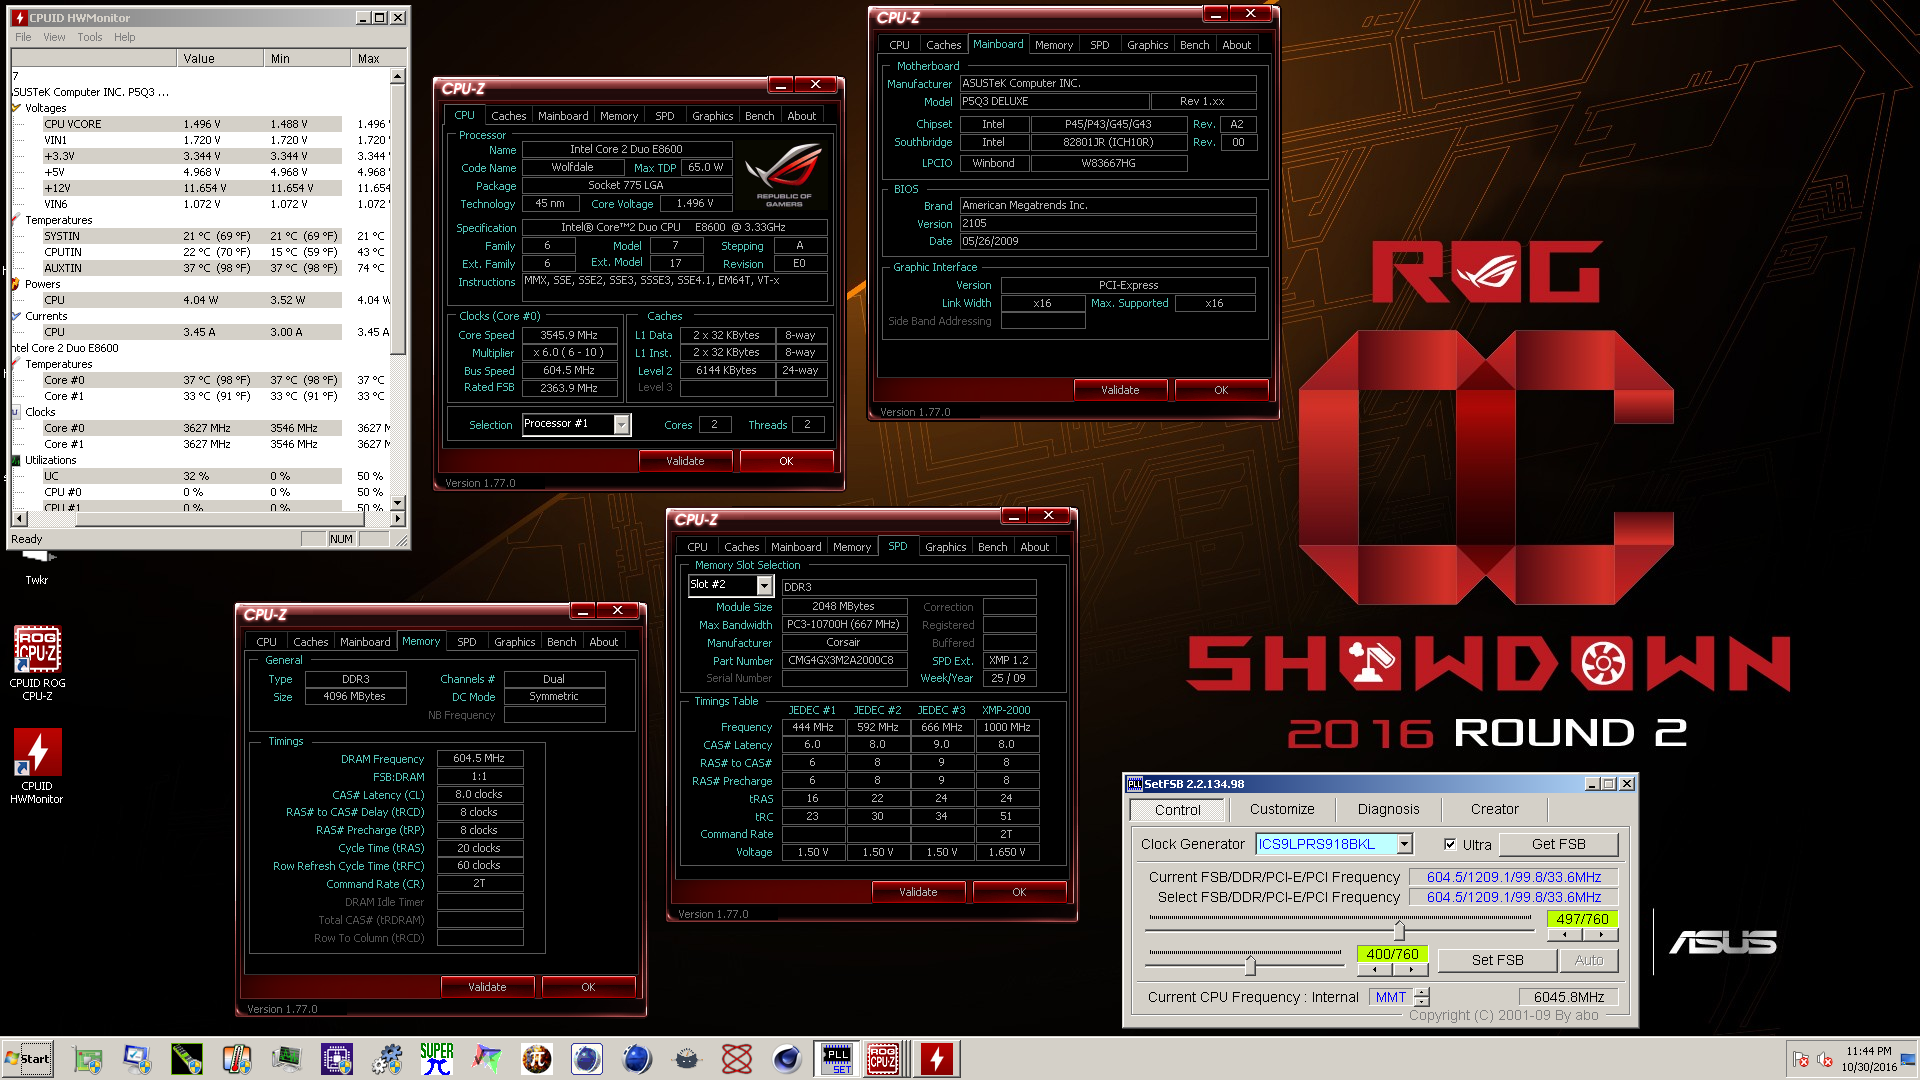Image resolution: width=1920 pixels, height=1080 pixels.
Task: Open the green graph monitor taskbar icon
Action: tap(287, 1059)
